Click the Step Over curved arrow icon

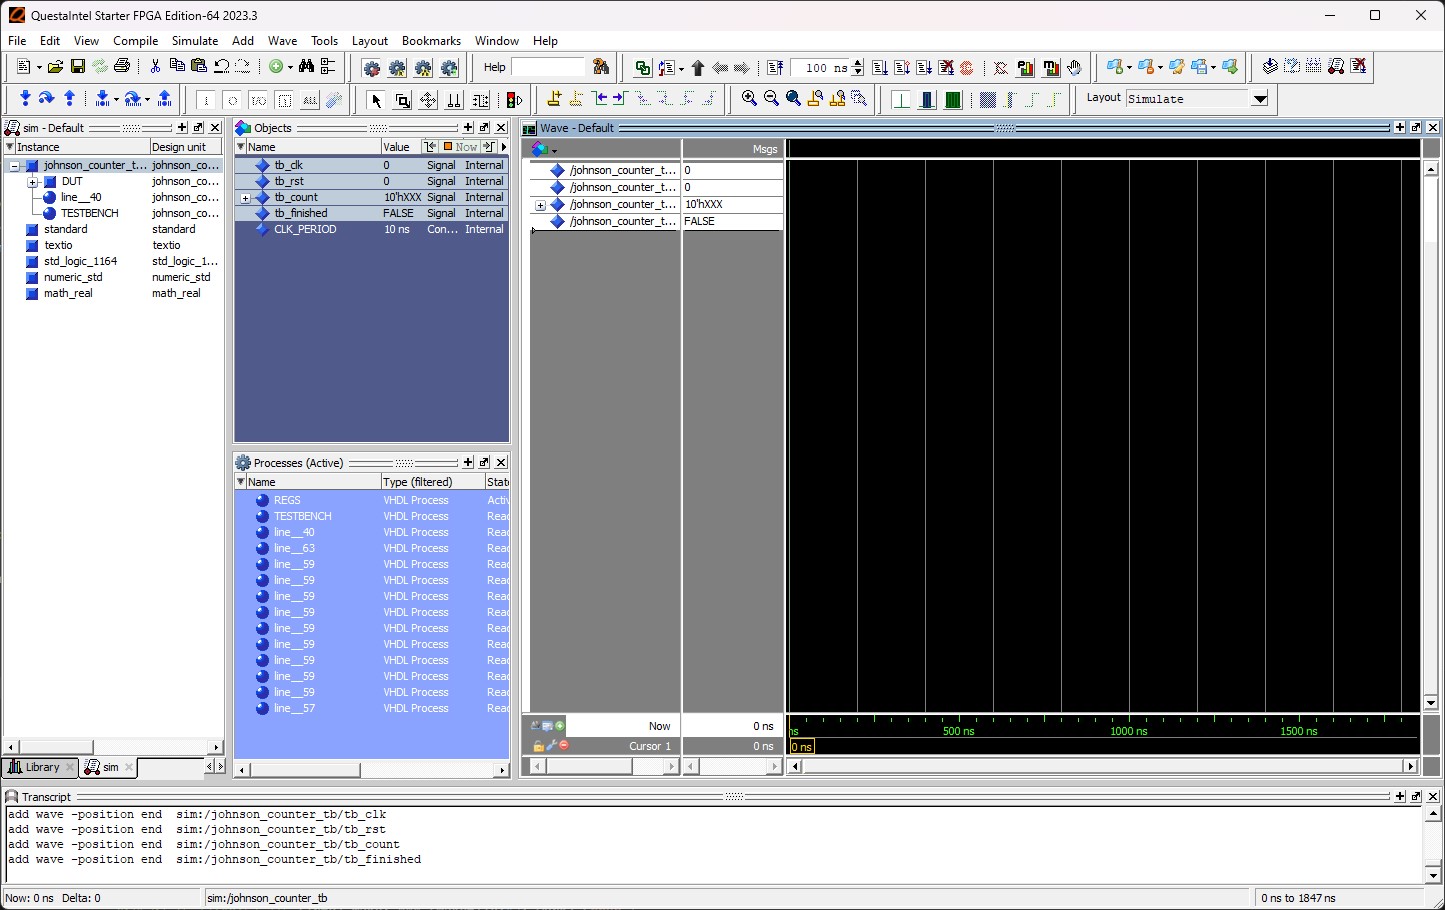click(x=46, y=99)
